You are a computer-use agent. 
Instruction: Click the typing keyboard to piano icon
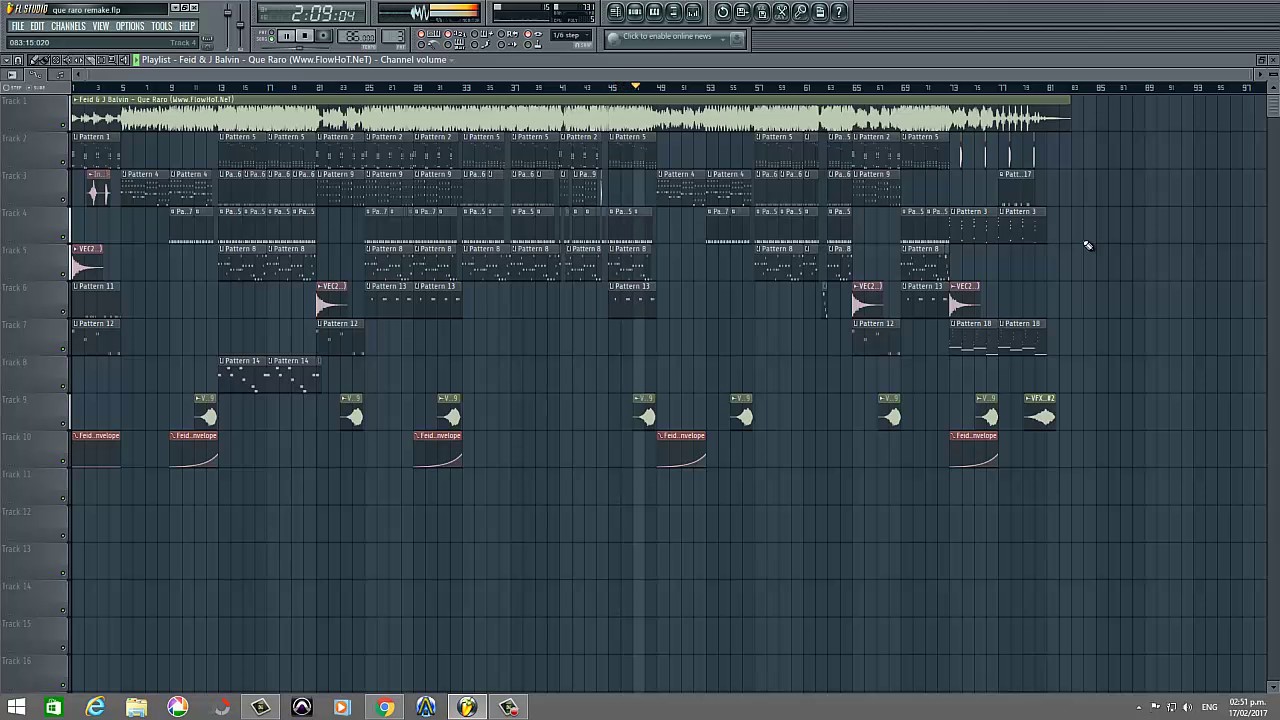tap(428, 33)
